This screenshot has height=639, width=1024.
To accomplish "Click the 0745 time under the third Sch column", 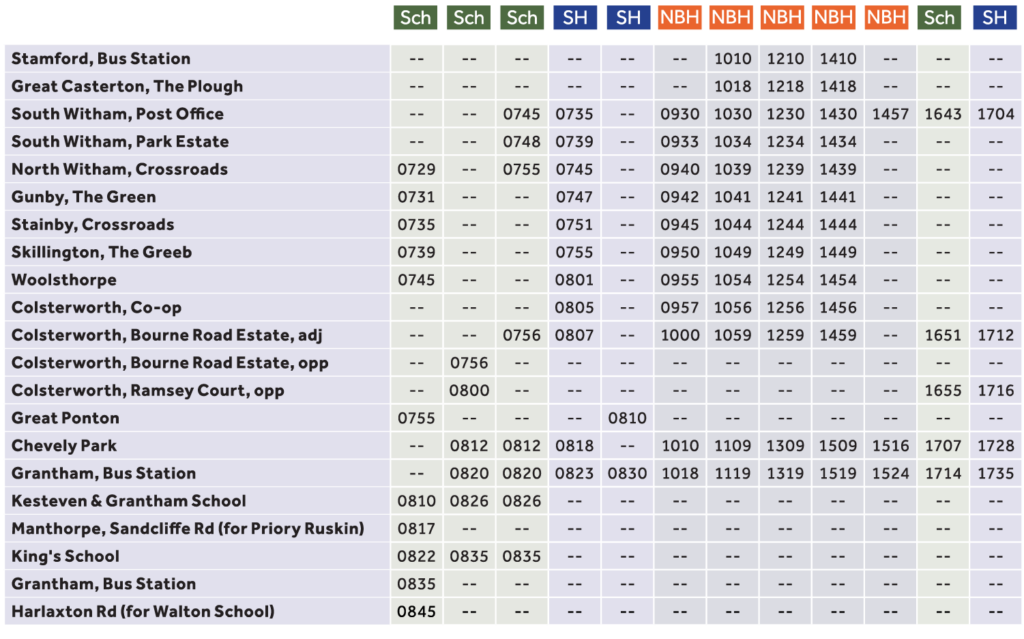I will (x=521, y=113).
